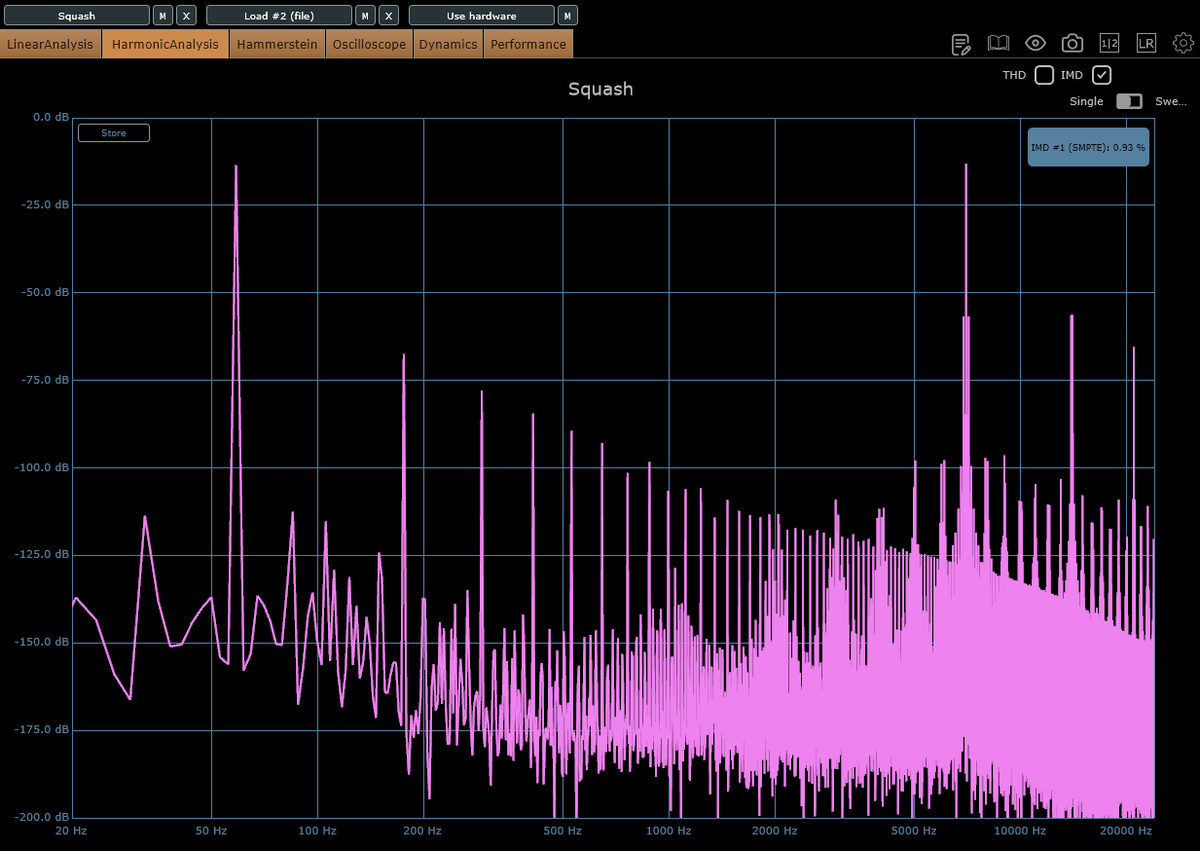The height and width of the screenshot is (851, 1200).
Task: Click the Squash plugin slot button
Action: [x=76, y=16]
